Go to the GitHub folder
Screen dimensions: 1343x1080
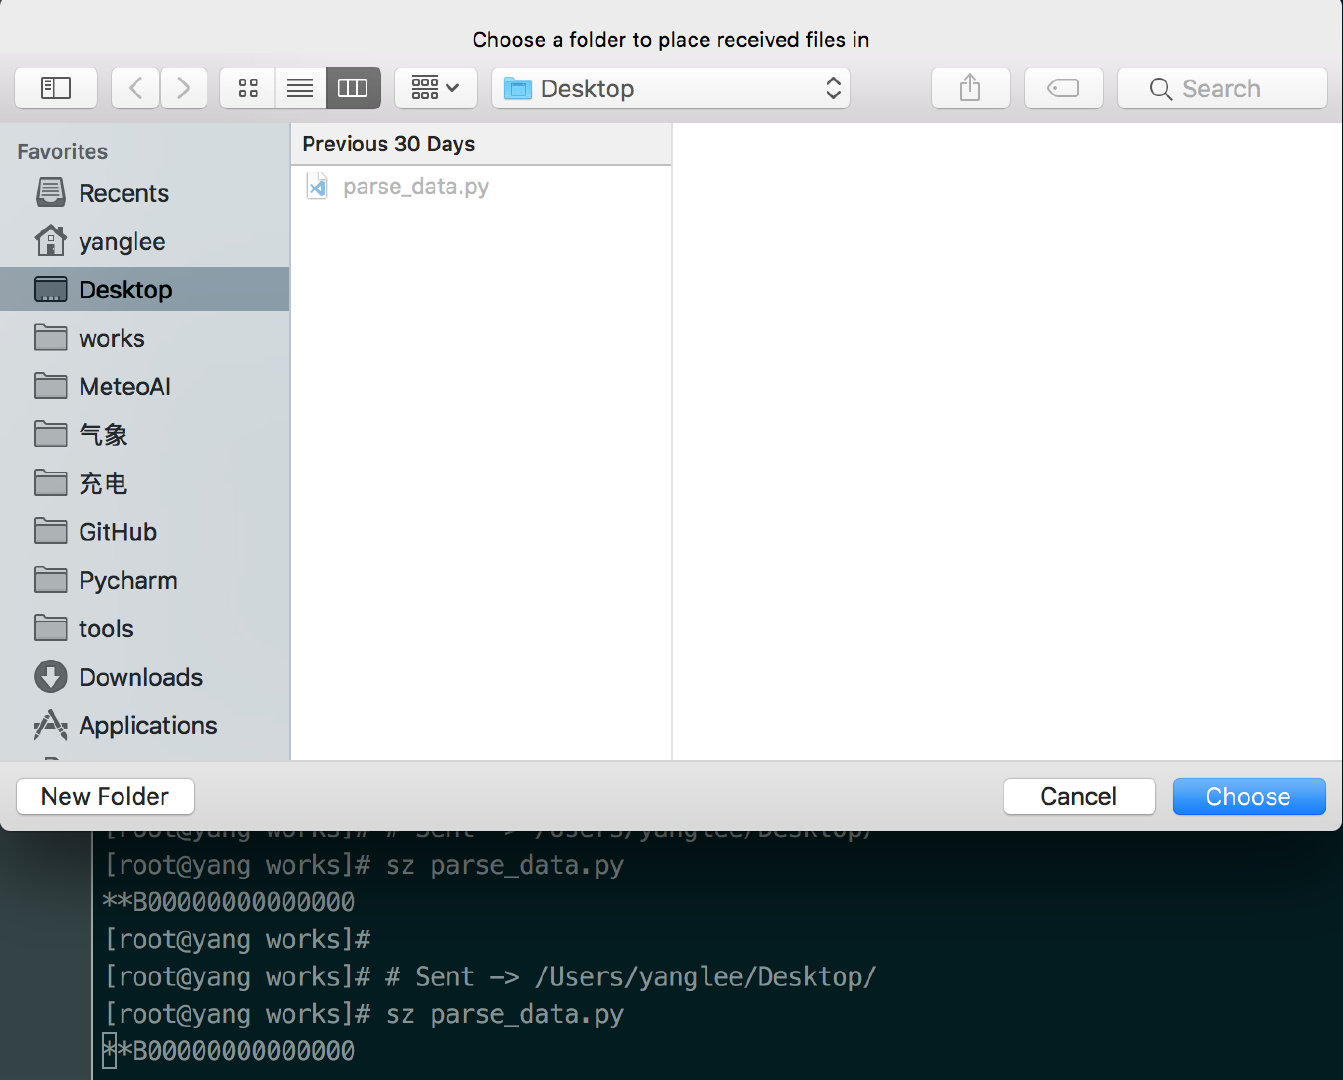117,532
